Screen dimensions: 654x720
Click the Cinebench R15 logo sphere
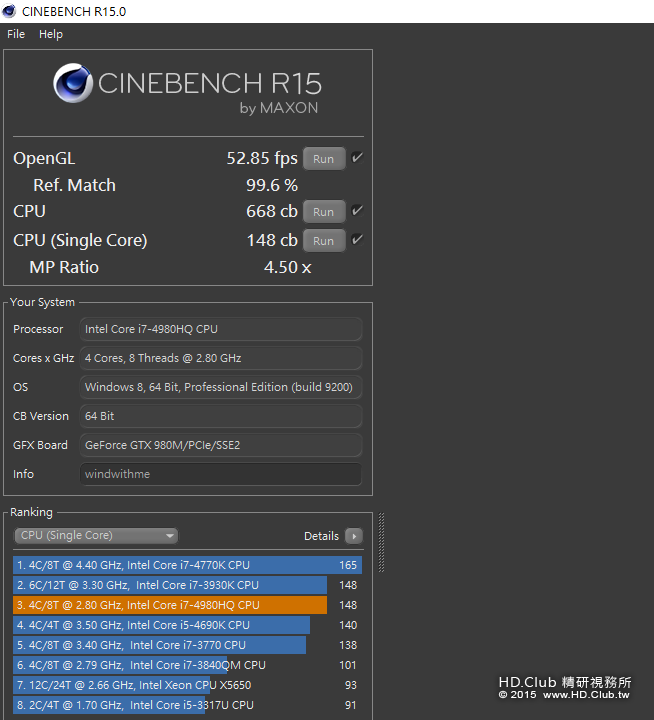pyautogui.click(x=73, y=83)
